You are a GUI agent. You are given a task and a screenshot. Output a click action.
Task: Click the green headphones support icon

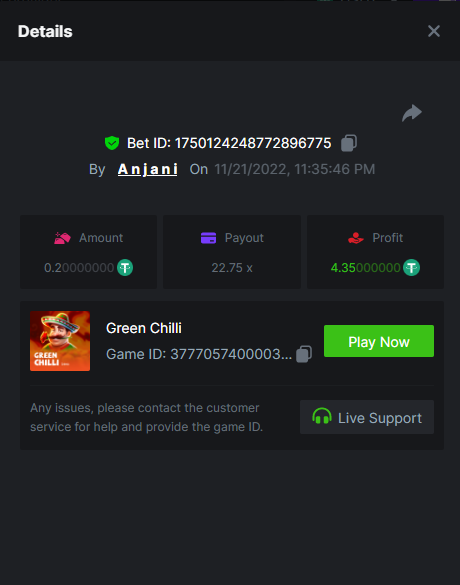click(322, 416)
